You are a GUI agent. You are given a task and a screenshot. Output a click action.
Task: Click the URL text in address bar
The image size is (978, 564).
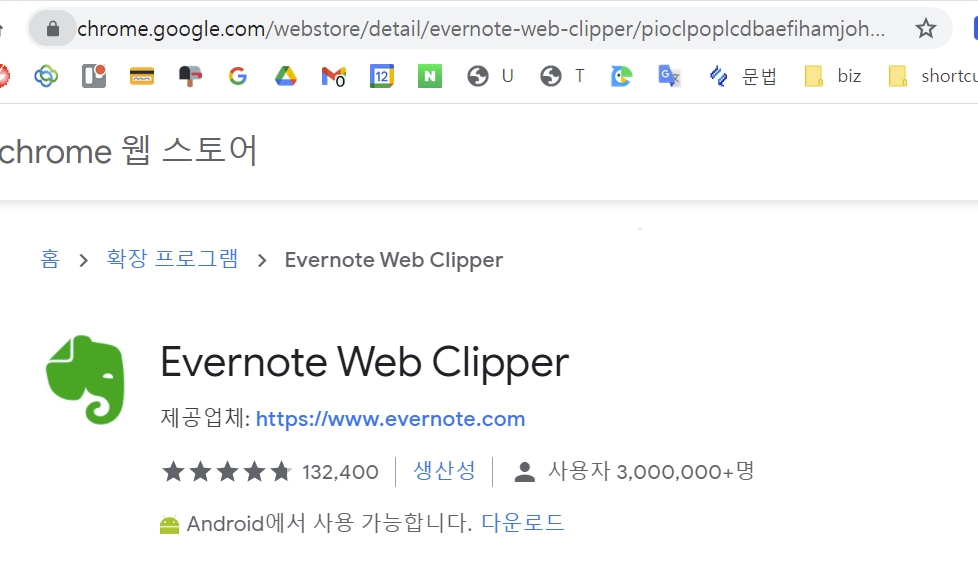[481, 29]
